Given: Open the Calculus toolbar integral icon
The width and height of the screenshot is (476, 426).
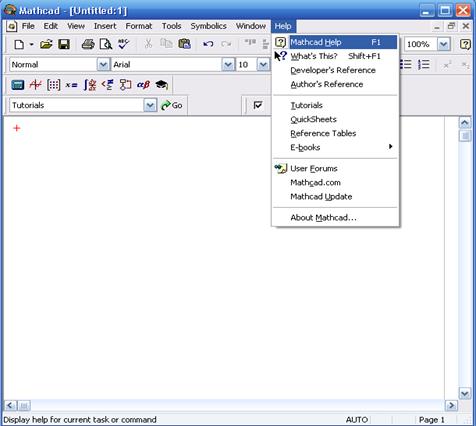Looking at the screenshot, I should tap(90, 85).
